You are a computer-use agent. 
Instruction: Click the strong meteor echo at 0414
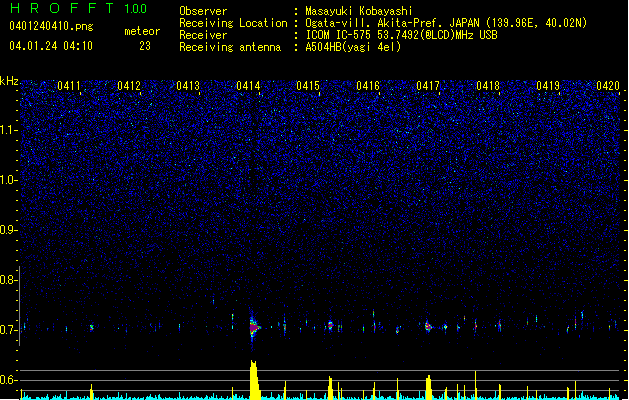click(253, 328)
